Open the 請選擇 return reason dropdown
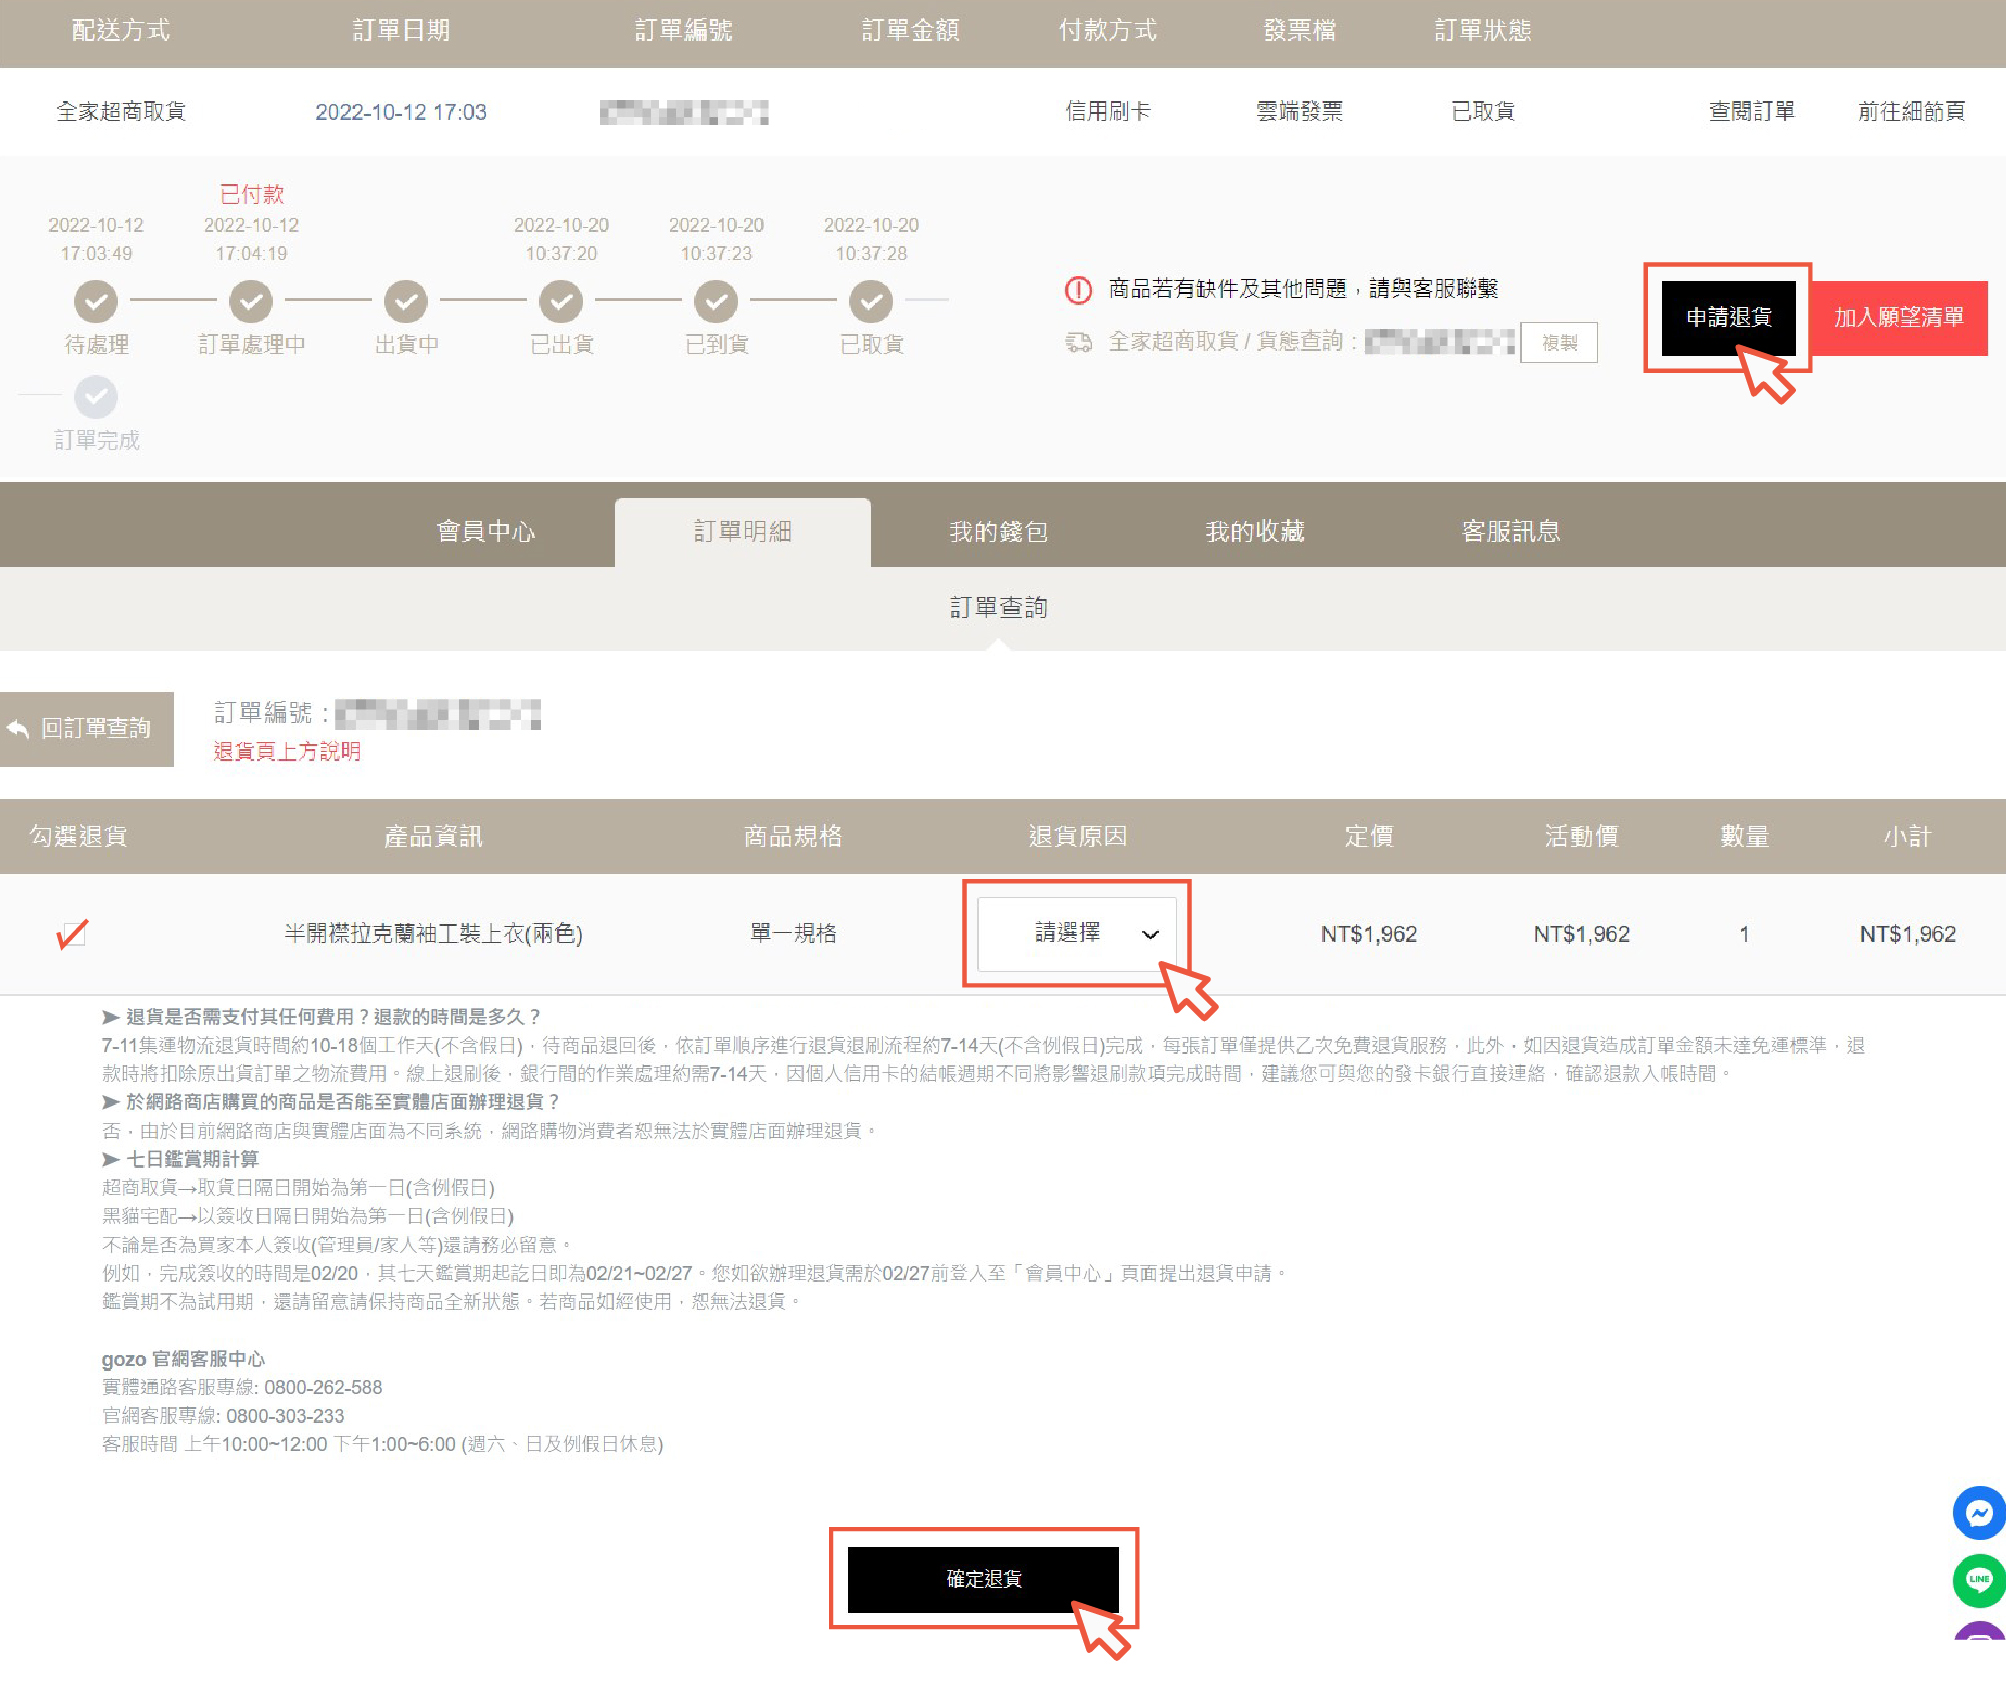 pyautogui.click(x=1068, y=934)
